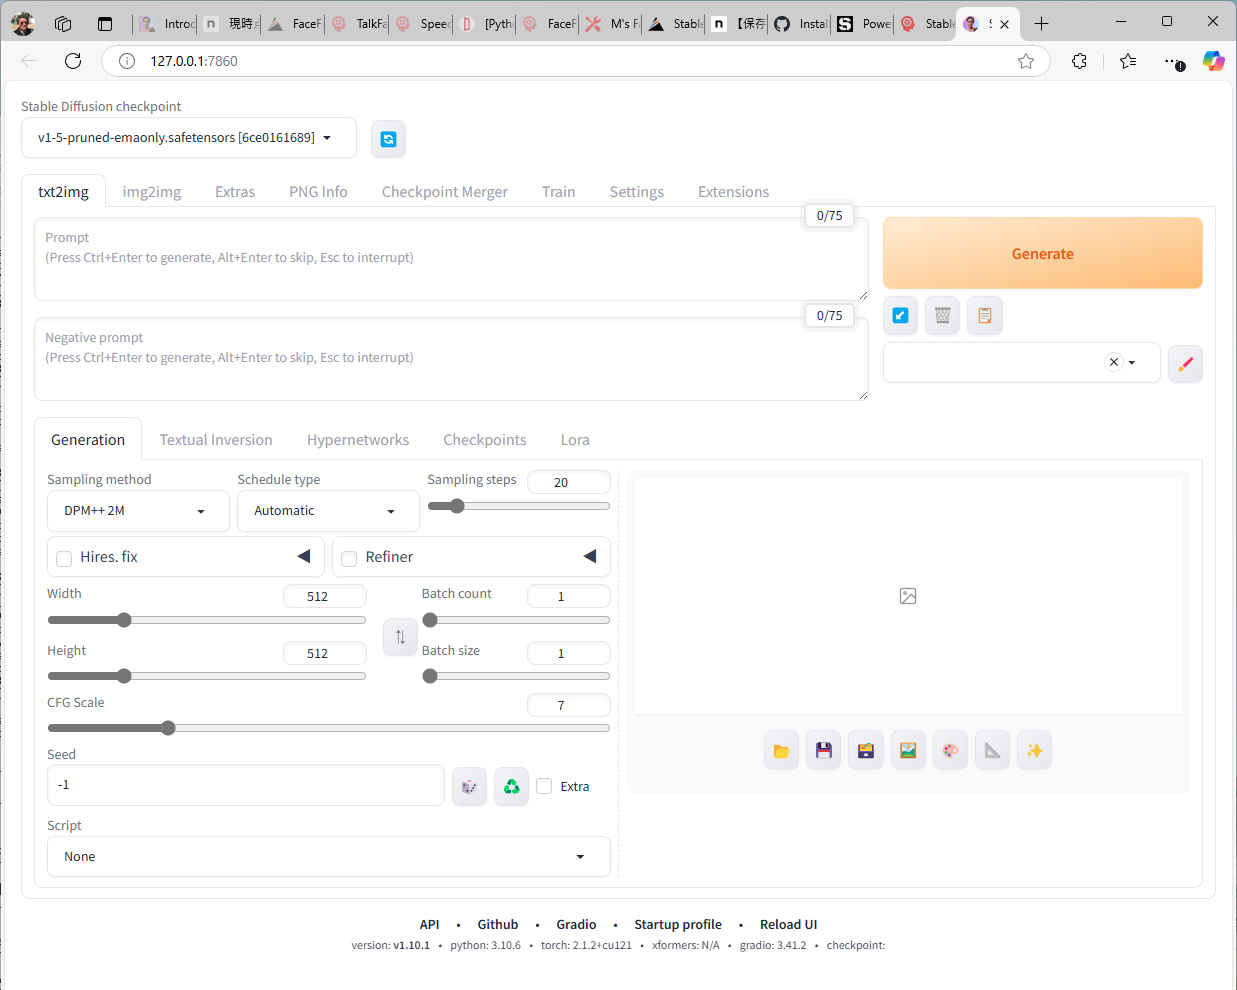Click the edit style paintbrush icon
This screenshot has height=990, width=1237.
(1185, 364)
